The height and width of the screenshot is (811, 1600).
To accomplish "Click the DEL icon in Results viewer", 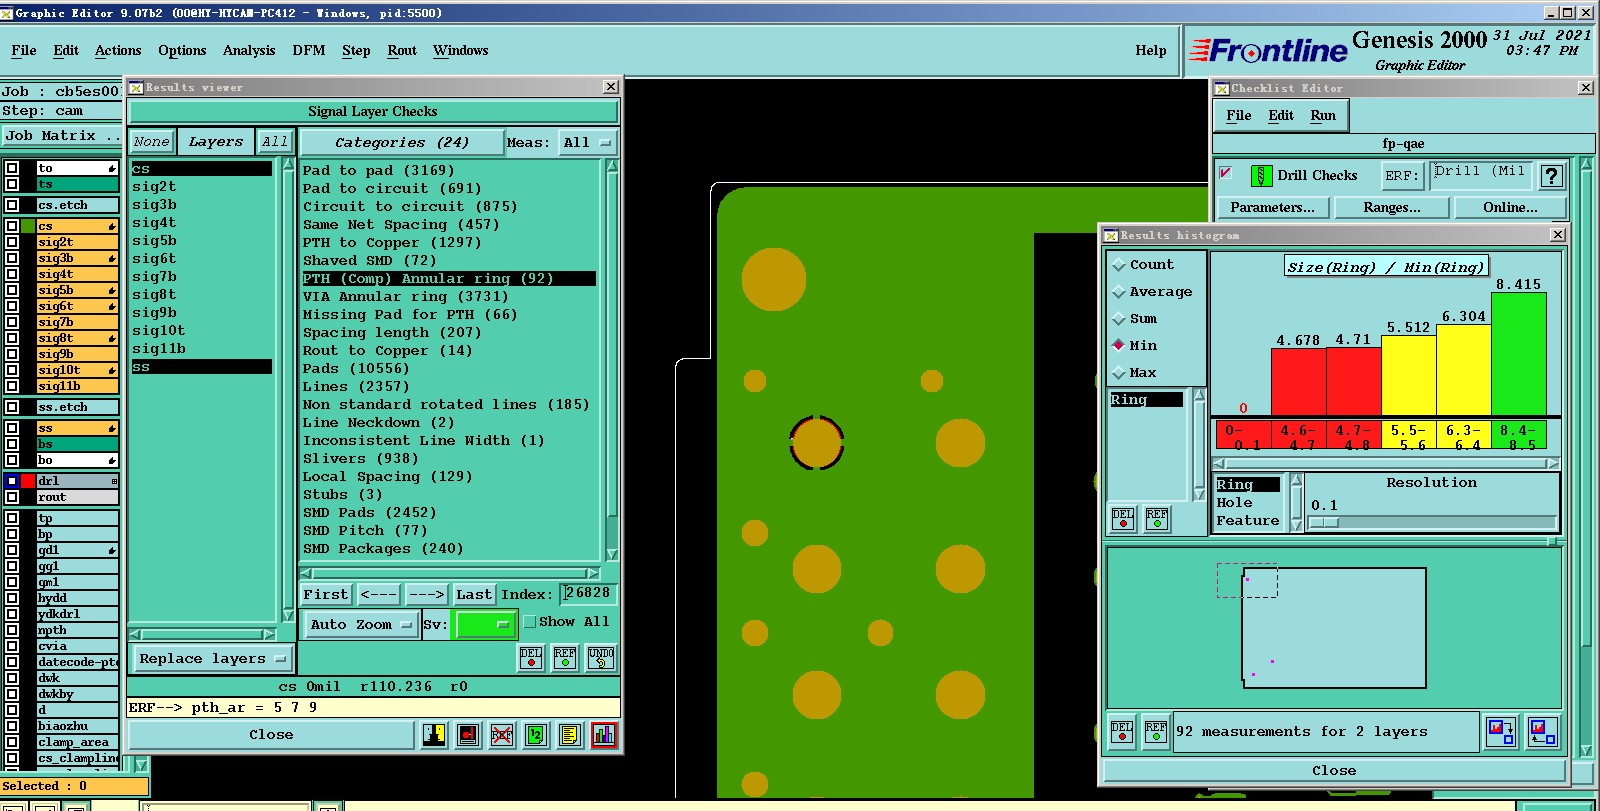I will tap(531, 657).
